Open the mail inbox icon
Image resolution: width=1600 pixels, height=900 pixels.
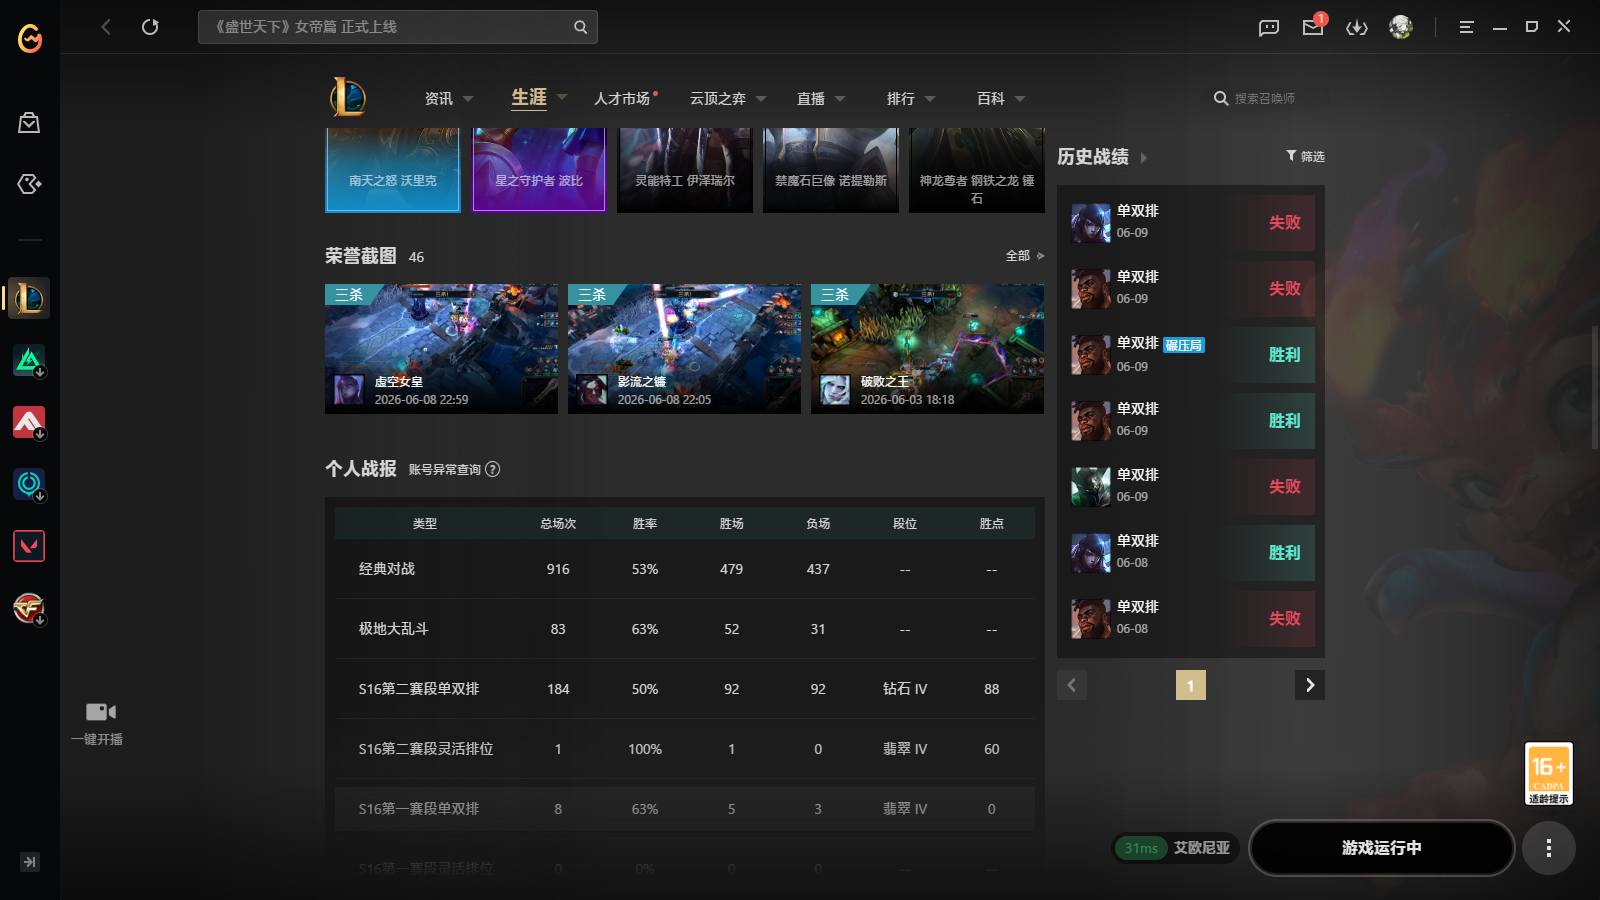pyautogui.click(x=1313, y=27)
